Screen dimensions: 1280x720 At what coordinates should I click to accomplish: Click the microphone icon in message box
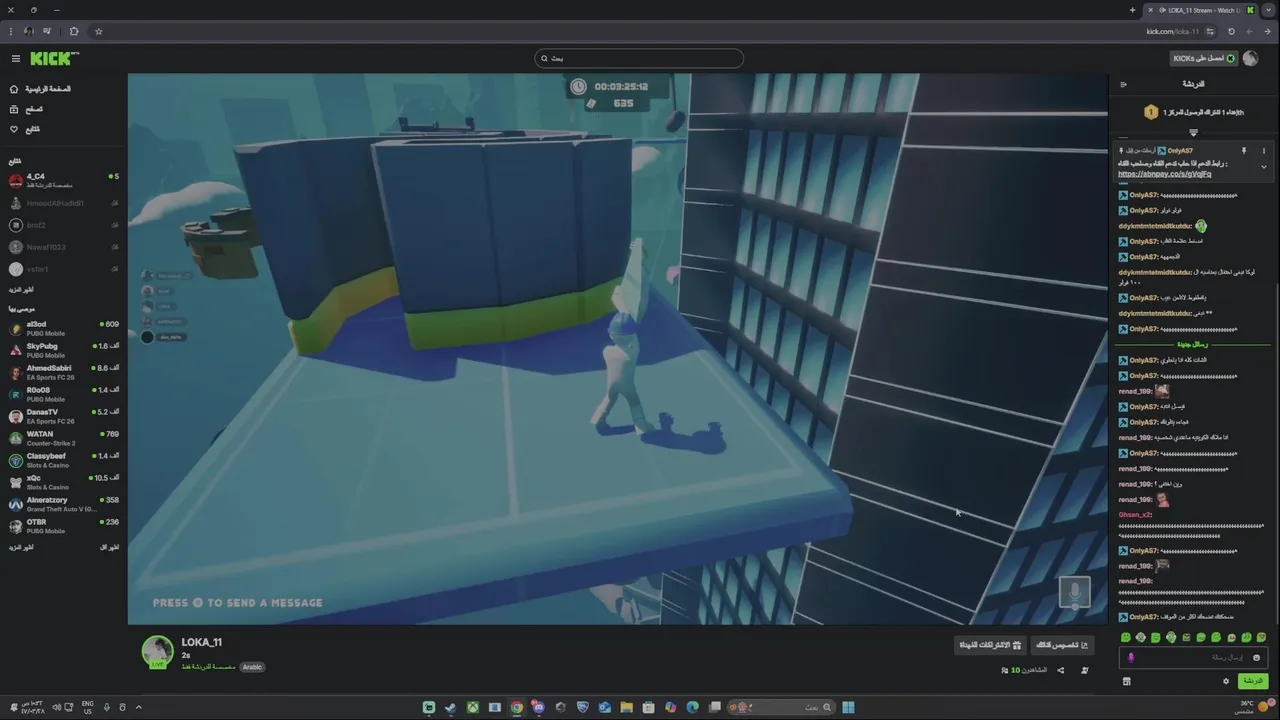pos(1131,657)
